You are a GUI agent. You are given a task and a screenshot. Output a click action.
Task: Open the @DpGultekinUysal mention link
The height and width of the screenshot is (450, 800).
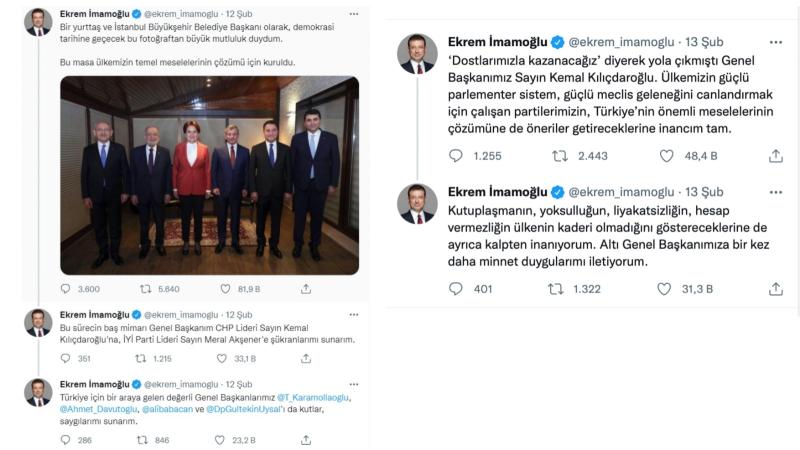tap(243, 409)
